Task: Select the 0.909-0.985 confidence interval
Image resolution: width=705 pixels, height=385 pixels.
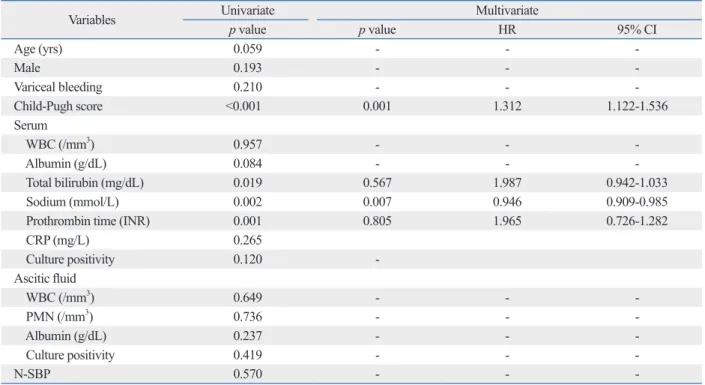Action: pos(637,202)
